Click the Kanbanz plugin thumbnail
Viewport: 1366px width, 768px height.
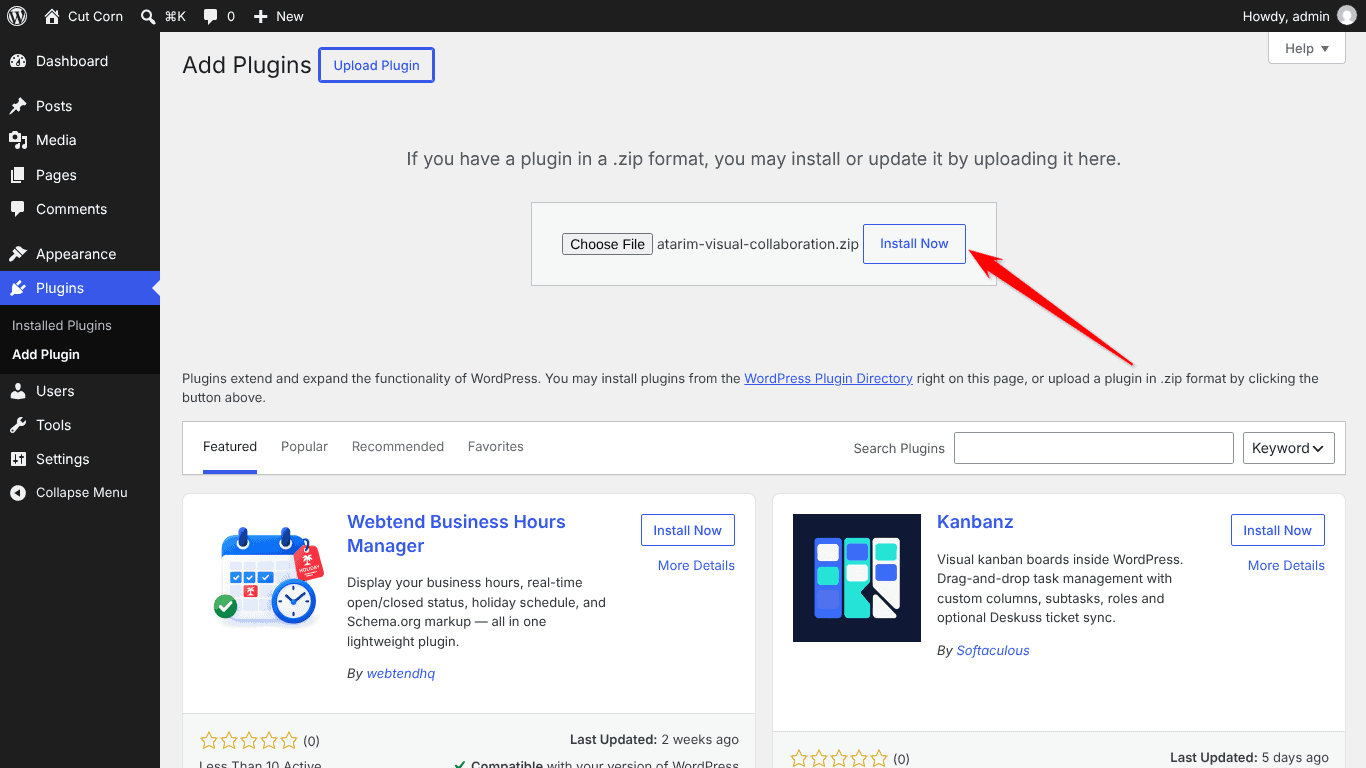[x=857, y=578]
